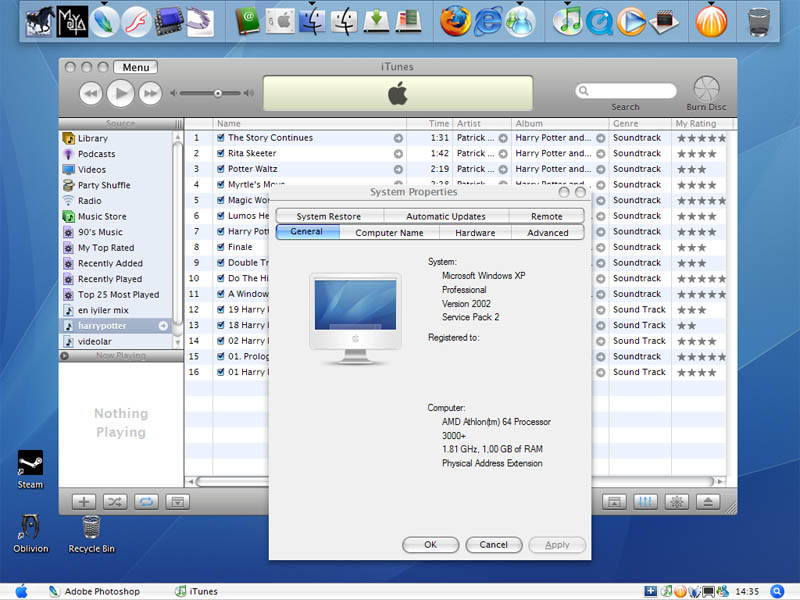Collapse the Now Playing artwork pane
The height and width of the screenshot is (600, 800).
point(64,356)
